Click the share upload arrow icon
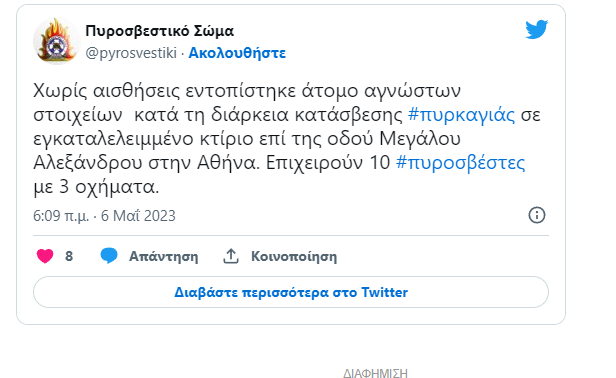Image resolution: width=616 pixels, height=378 pixels. (x=231, y=256)
